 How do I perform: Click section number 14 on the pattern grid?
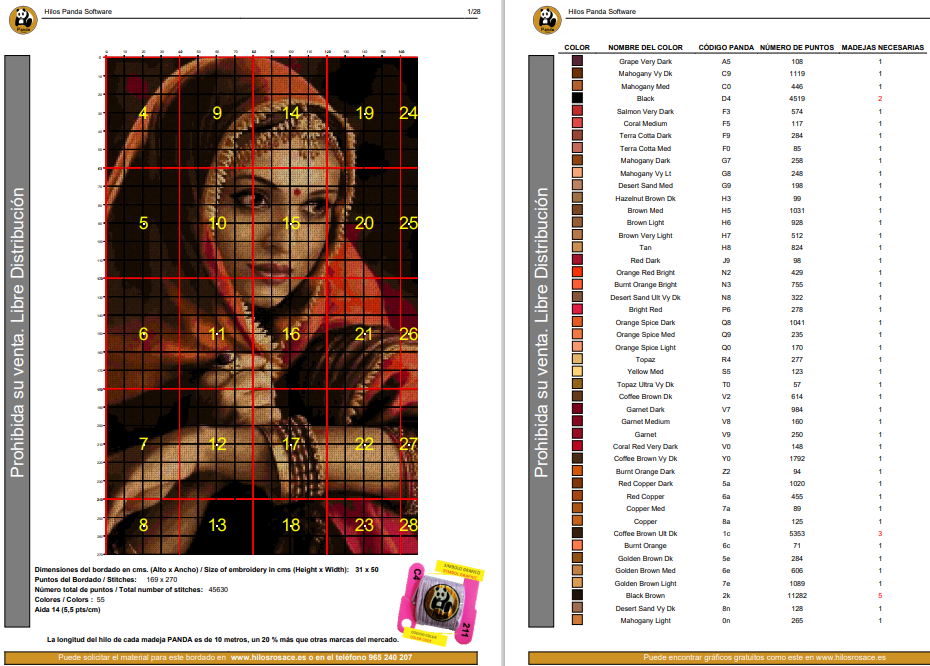(291, 113)
